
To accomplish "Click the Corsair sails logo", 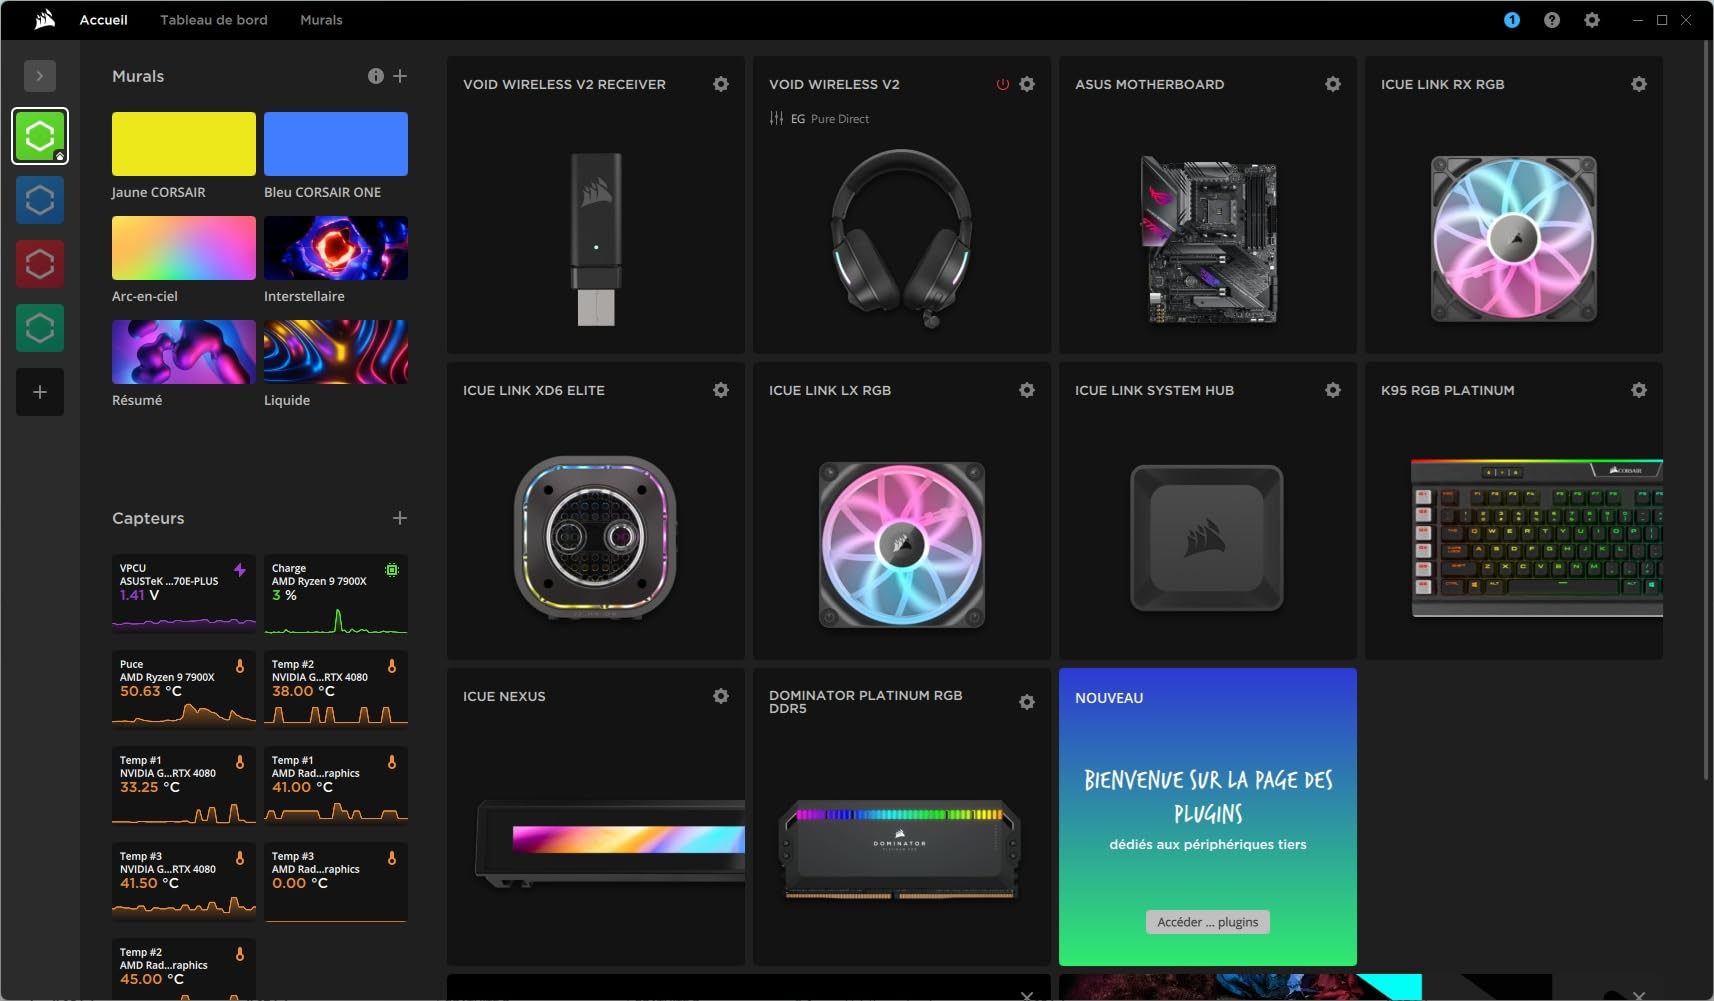I will pos(44,20).
